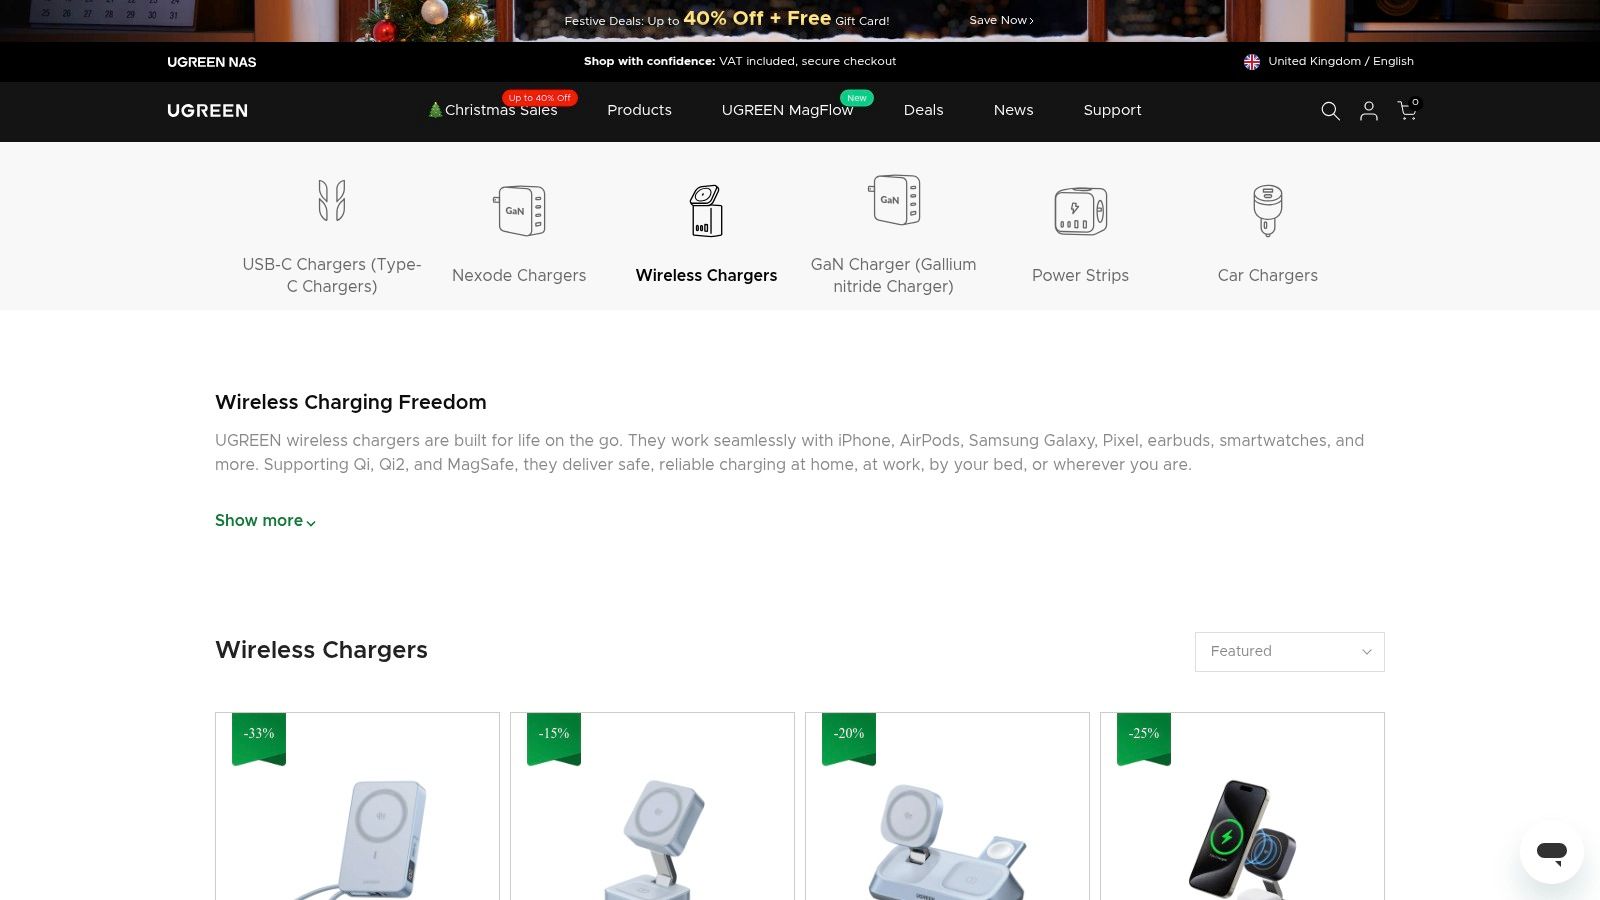This screenshot has width=1600, height=900.
Task: Click Save Now in festive banner
Action: point(1001,20)
